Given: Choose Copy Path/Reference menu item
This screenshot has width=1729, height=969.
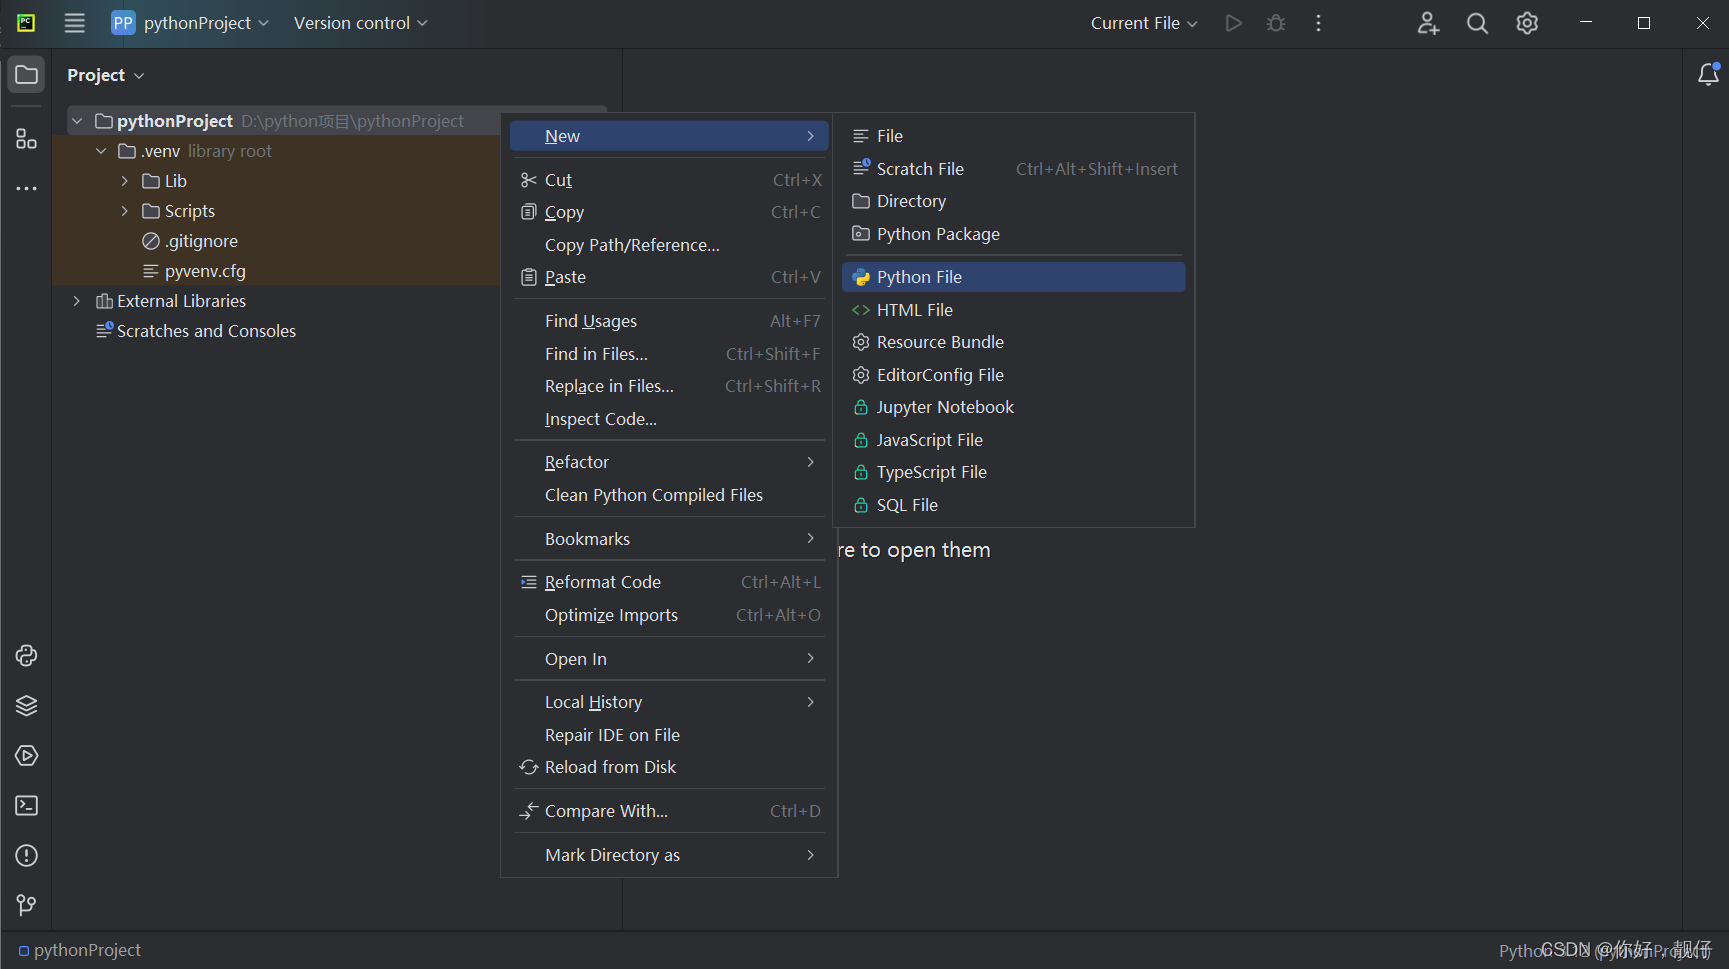Looking at the screenshot, I should pos(669,245).
